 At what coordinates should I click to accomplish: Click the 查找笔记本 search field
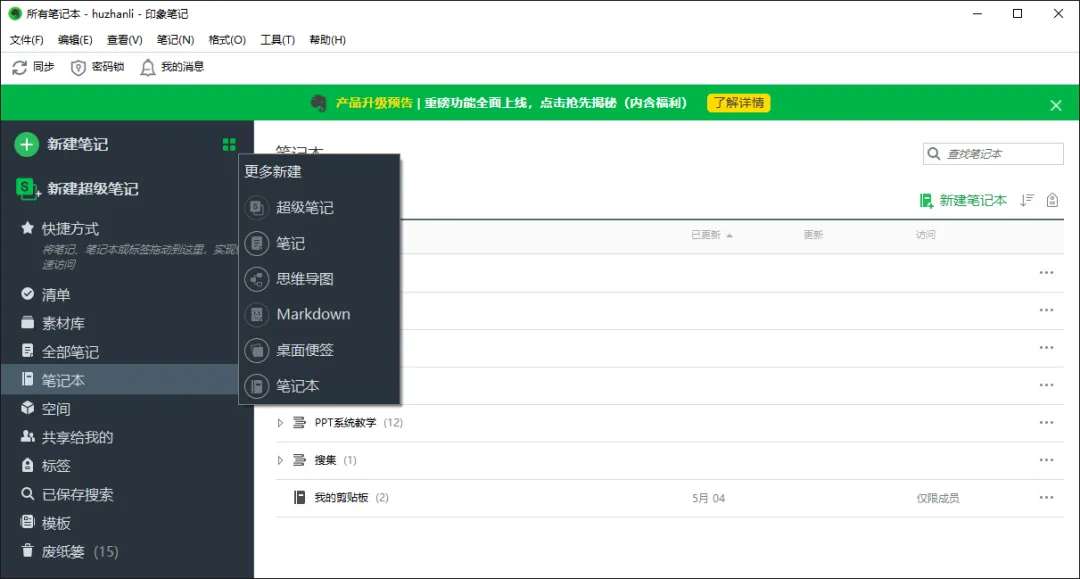click(x=993, y=154)
